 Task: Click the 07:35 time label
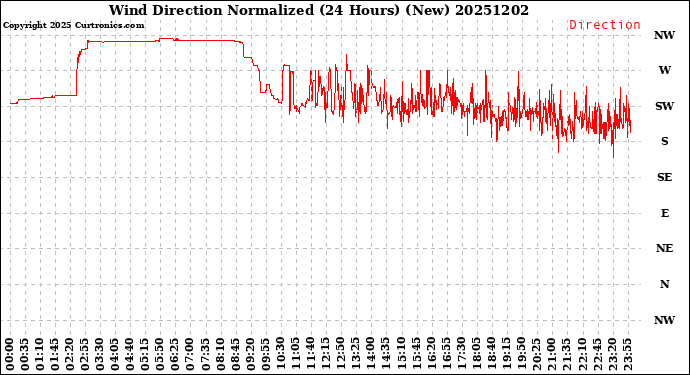206,354
